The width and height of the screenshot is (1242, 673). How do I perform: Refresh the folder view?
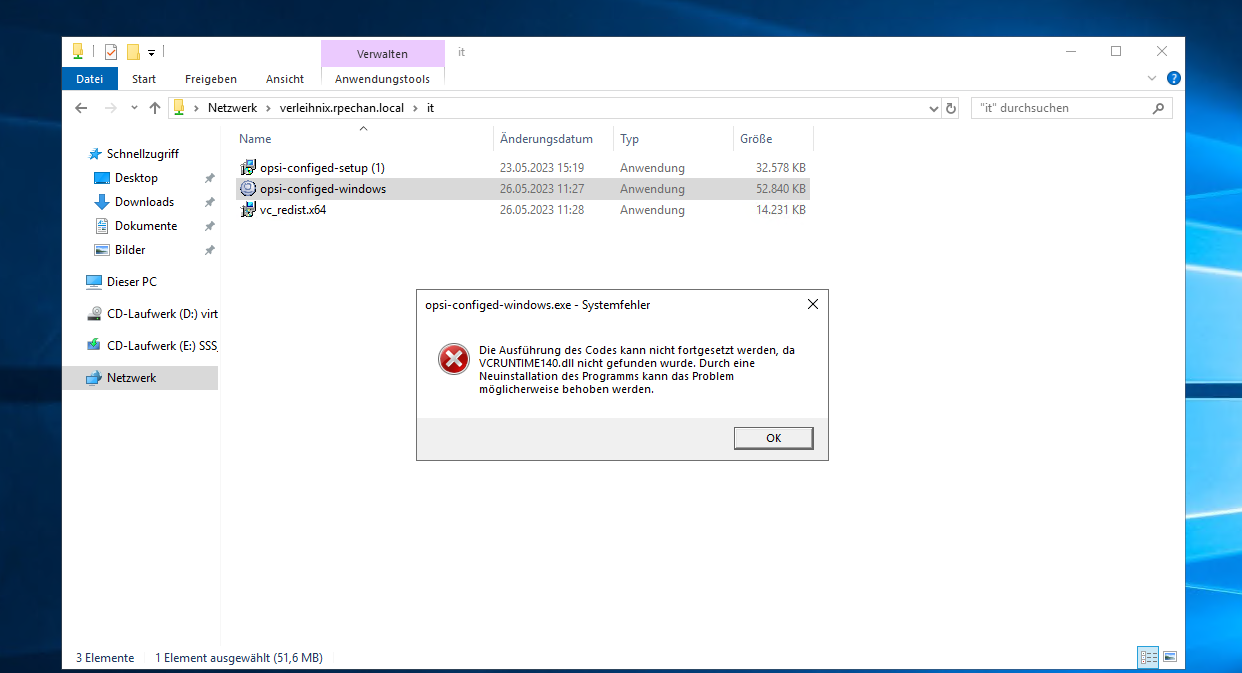coord(951,108)
